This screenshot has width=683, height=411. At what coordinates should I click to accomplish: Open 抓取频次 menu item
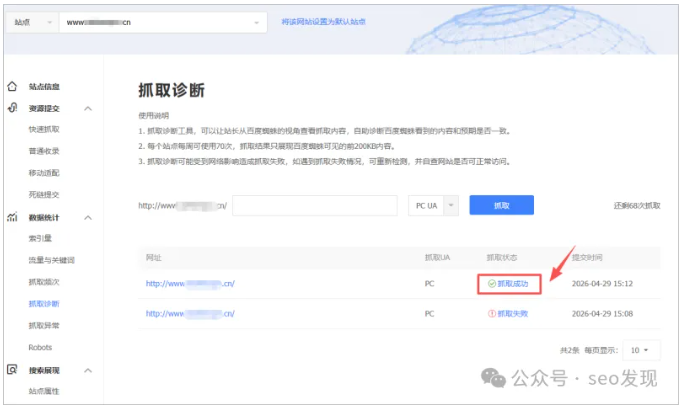(44, 282)
